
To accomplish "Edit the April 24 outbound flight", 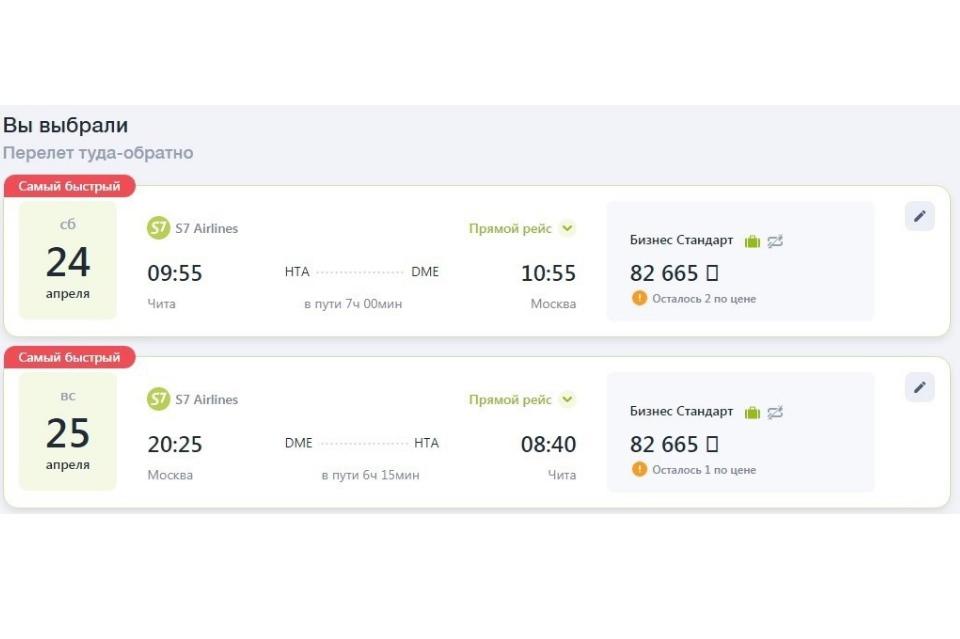I will click(x=920, y=216).
